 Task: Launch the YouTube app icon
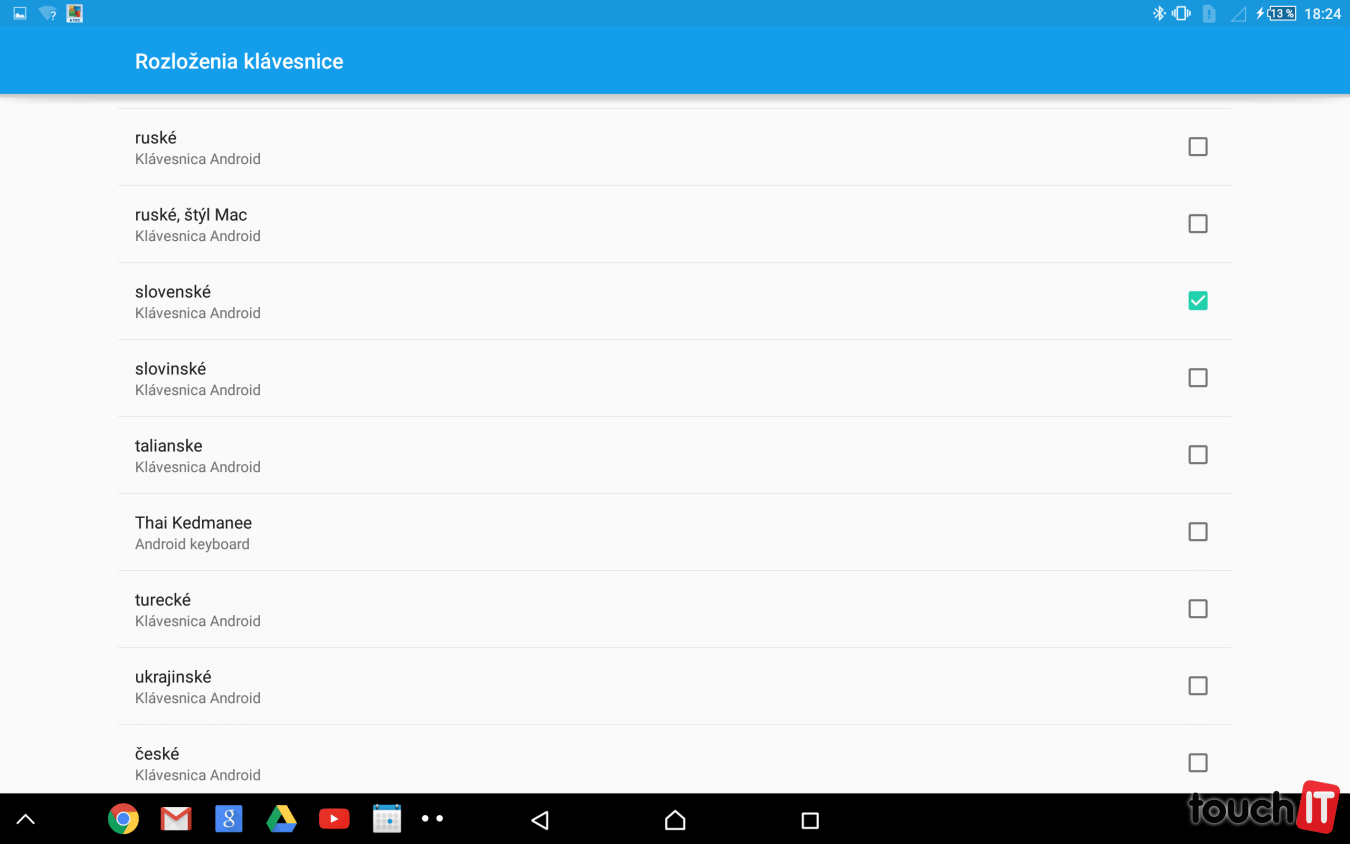[334, 820]
